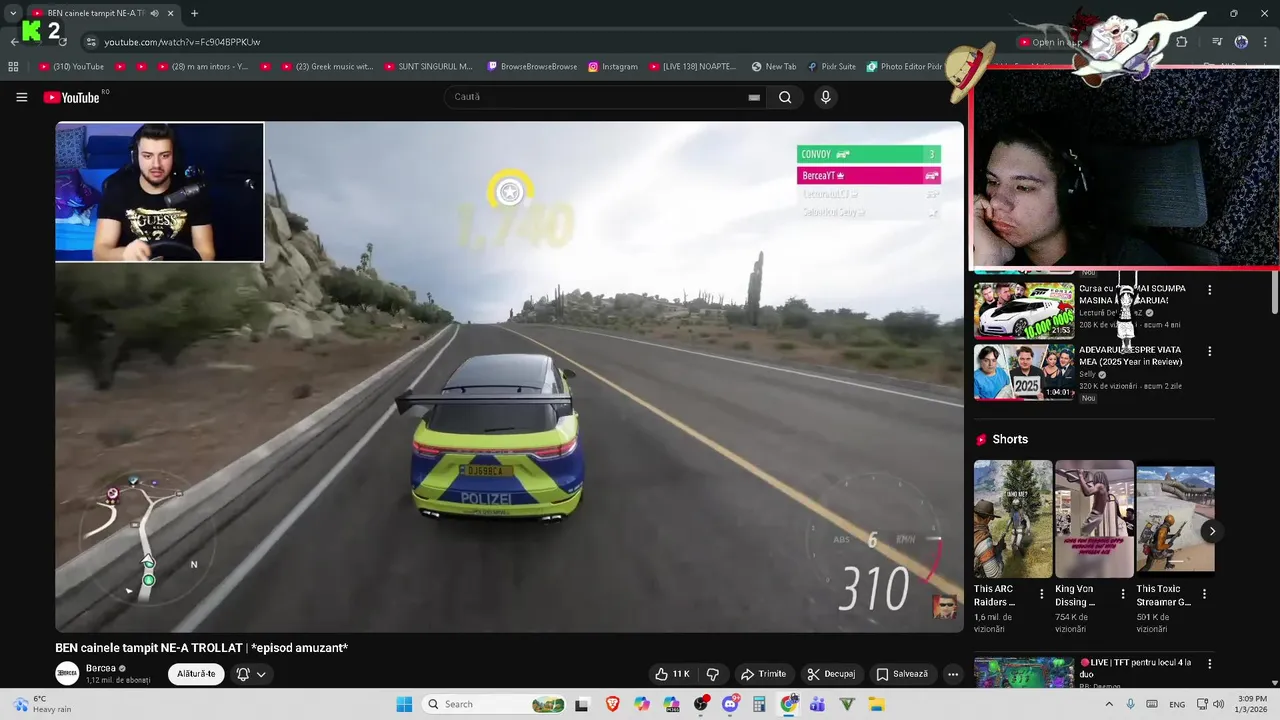Viewport: 1280px width, 720px height.
Task: Open the New Tab bookmark
Action: (x=774, y=67)
